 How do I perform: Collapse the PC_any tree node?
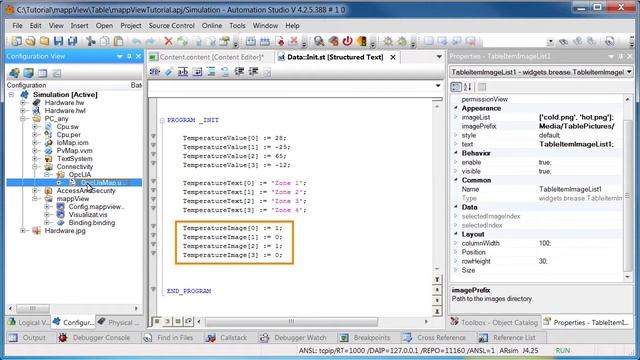click(23, 118)
